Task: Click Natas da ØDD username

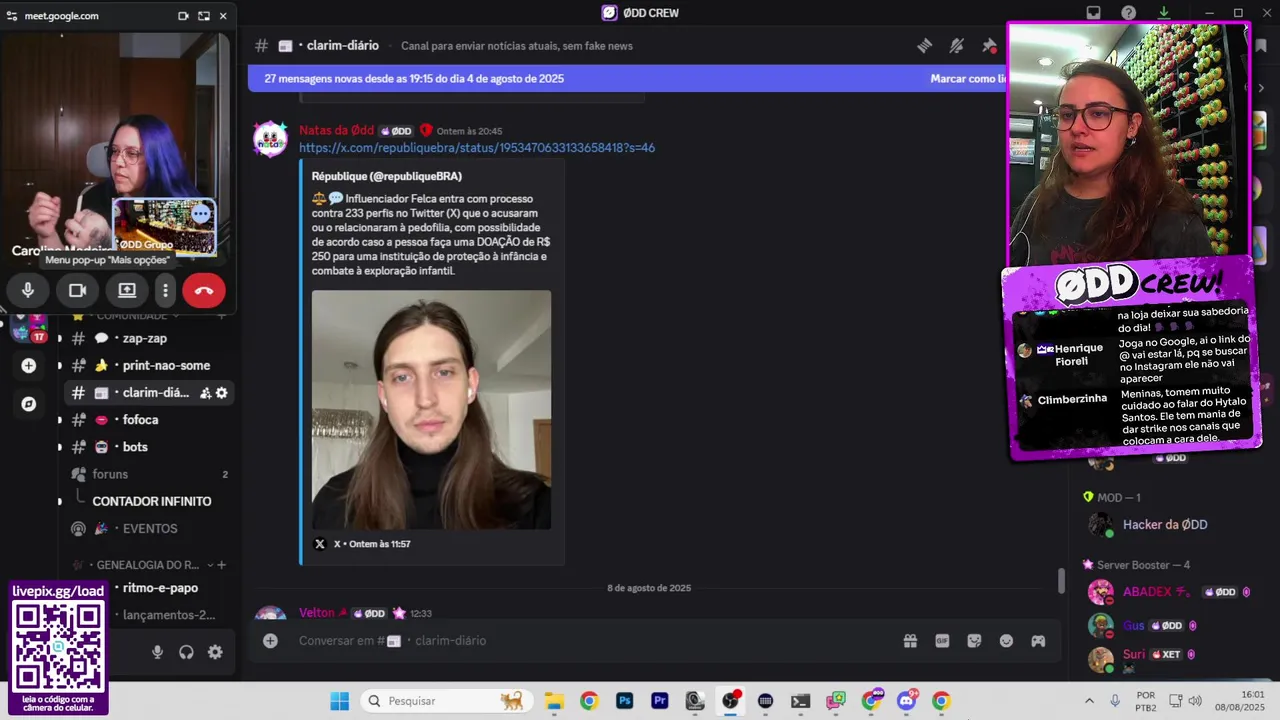Action: (x=336, y=131)
